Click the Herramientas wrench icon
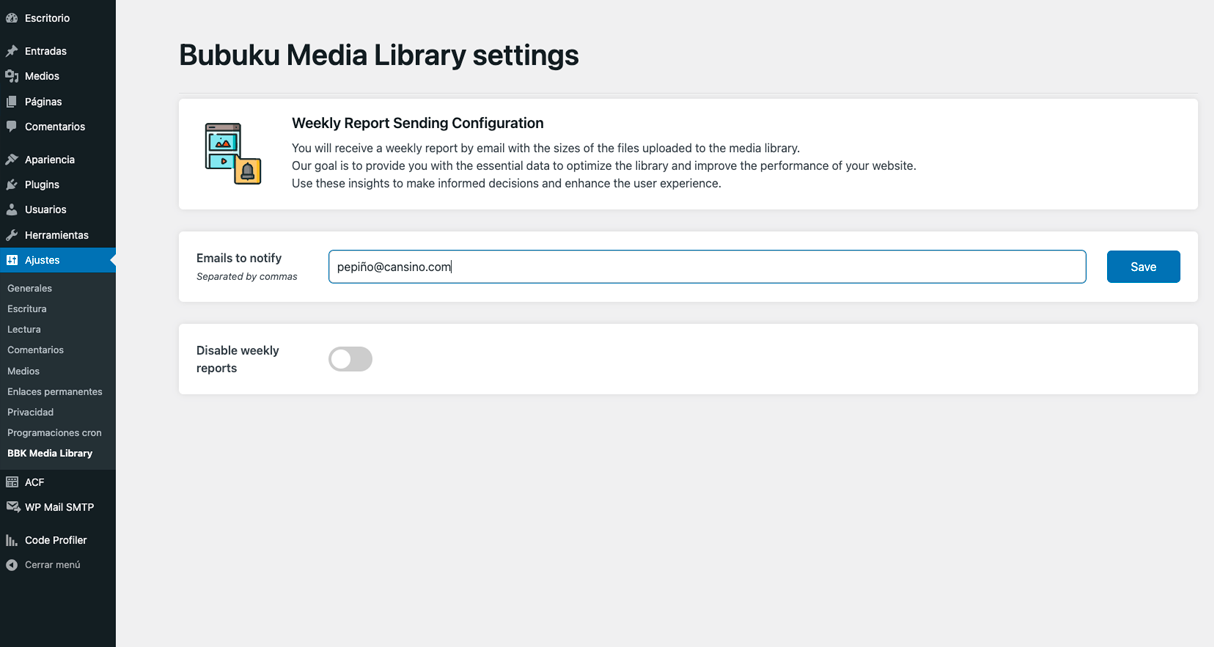This screenshot has height=647, width=1214. coord(12,235)
